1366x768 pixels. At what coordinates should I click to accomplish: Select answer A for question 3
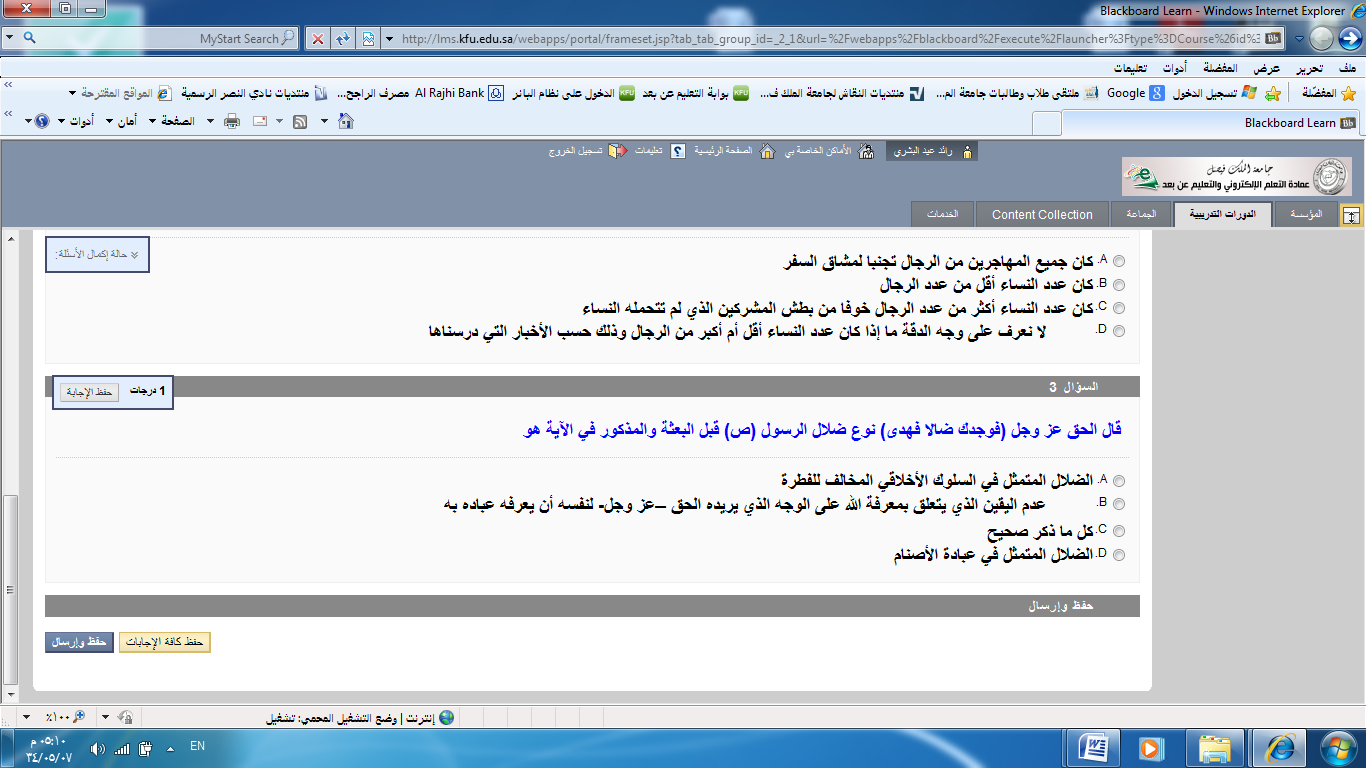click(x=1118, y=481)
